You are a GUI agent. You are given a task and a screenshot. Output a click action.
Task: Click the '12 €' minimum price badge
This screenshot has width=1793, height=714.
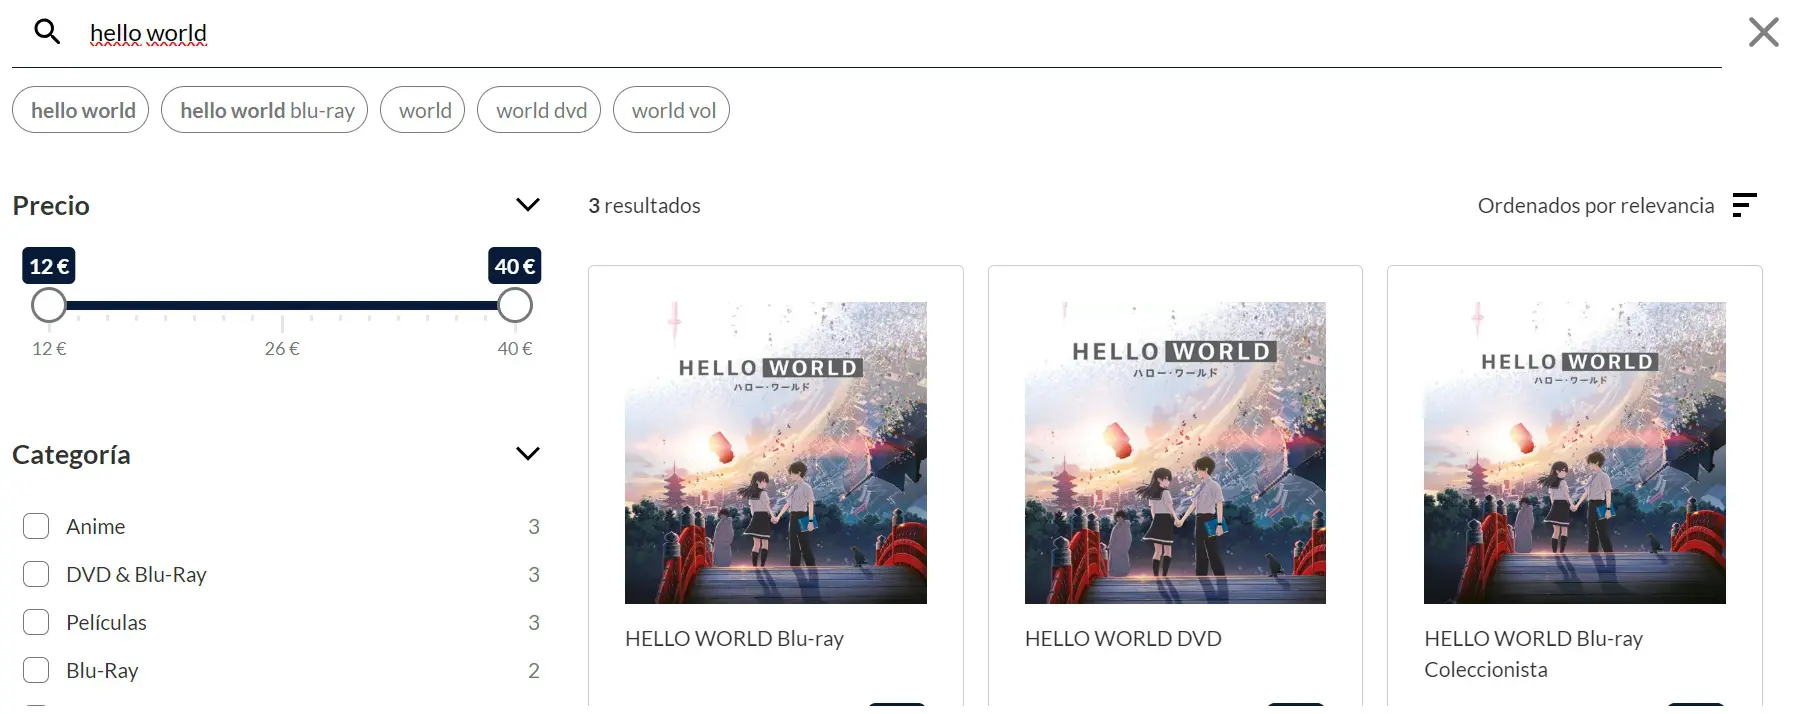pyautogui.click(x=49, y=266)
